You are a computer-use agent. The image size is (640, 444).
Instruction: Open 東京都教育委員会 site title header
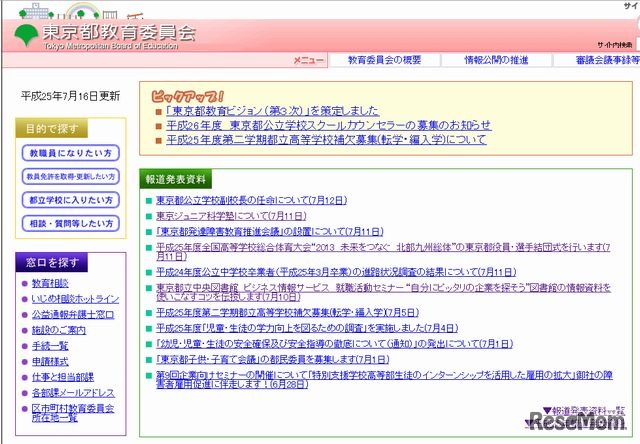coord(119,32)
